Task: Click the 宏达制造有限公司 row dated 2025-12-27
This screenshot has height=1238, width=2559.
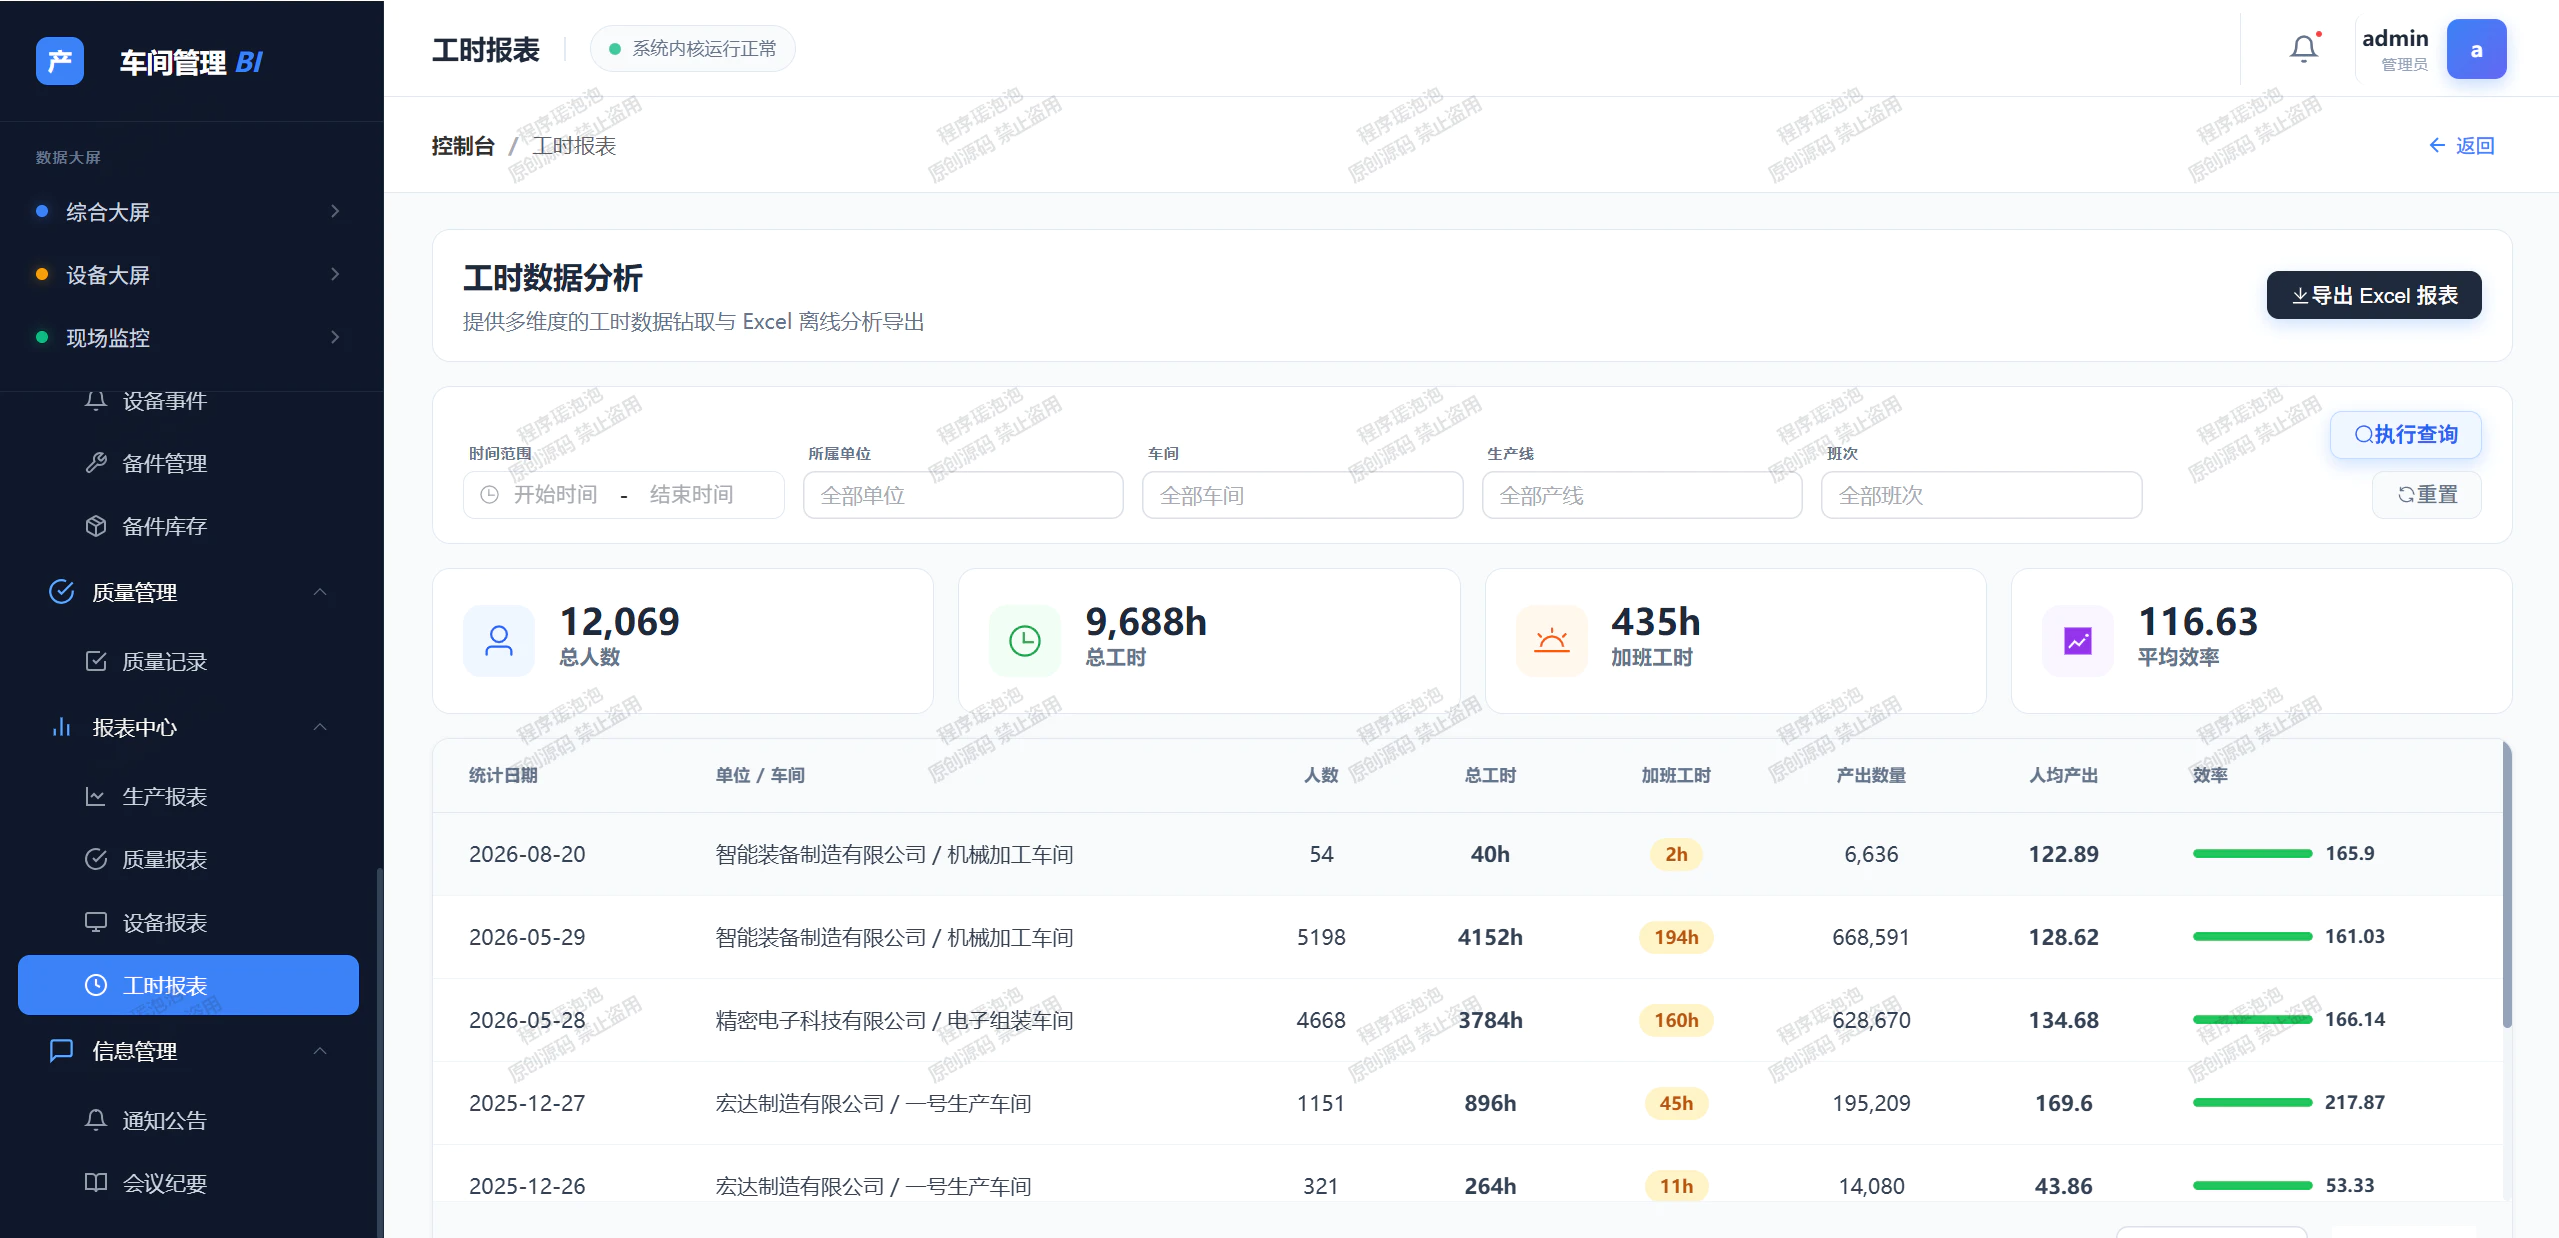Action: tap(1468, 1103)
